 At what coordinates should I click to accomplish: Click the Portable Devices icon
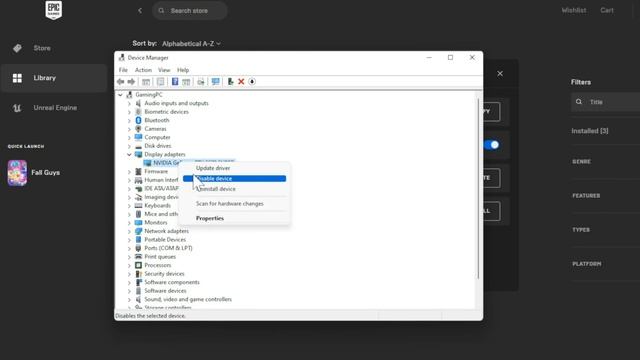click(x=138, y=240)
